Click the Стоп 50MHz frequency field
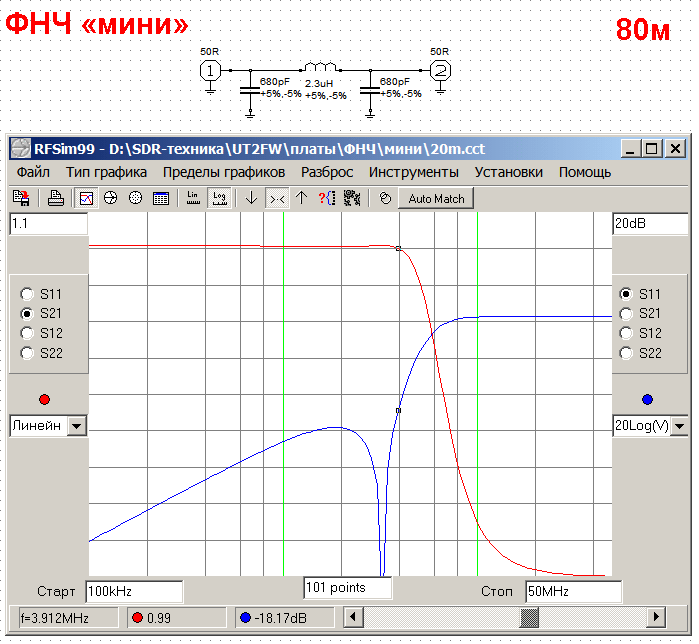The width and height of the screenshot is (699, 644). click(573, 591)
